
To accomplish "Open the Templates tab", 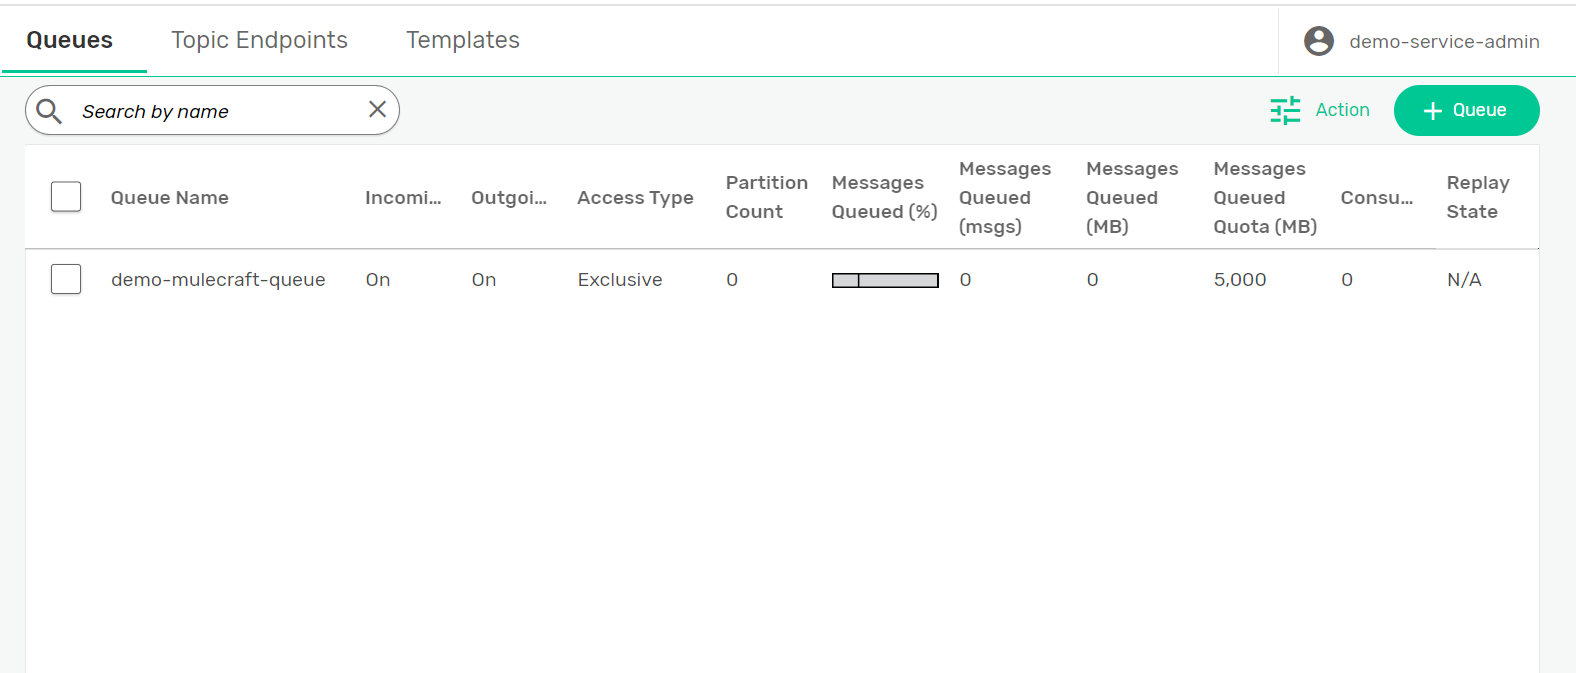I will tap(462, 40).
